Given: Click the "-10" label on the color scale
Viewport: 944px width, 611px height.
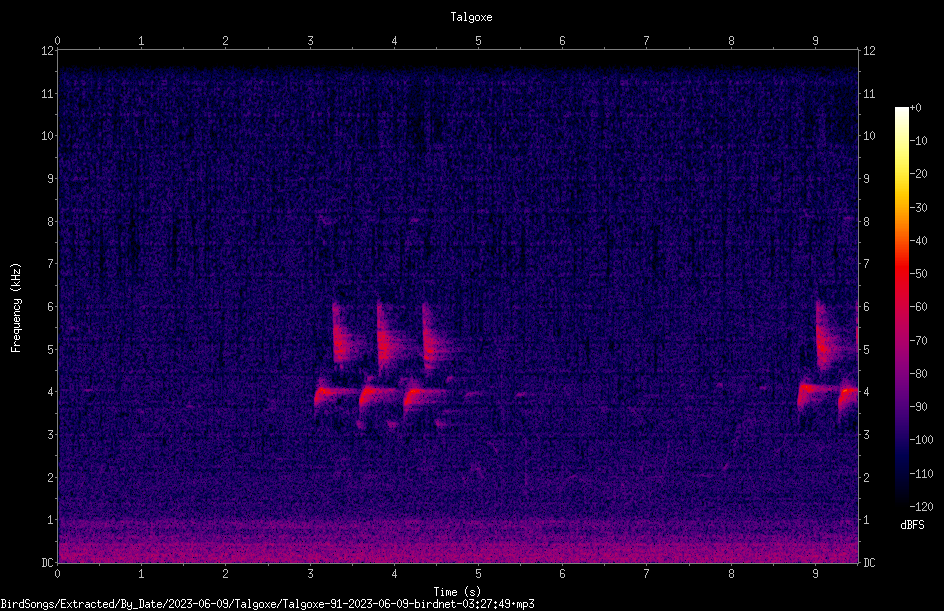Looking at the screenshot, I should click(918, 141).
